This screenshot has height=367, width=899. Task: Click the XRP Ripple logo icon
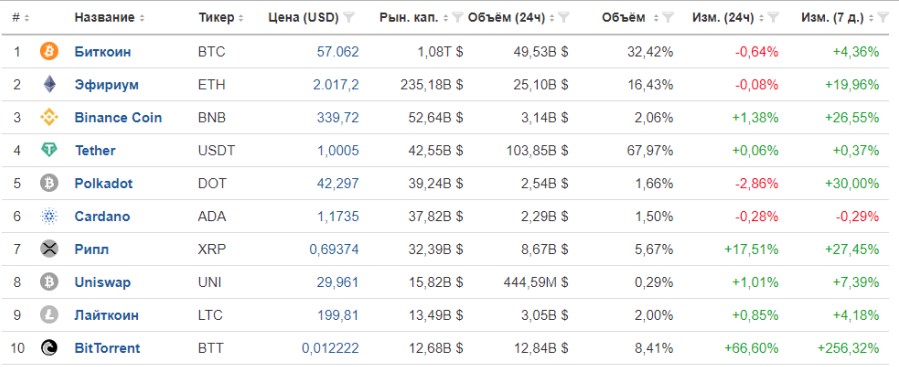pyautogui.click(x=49, y=249)
